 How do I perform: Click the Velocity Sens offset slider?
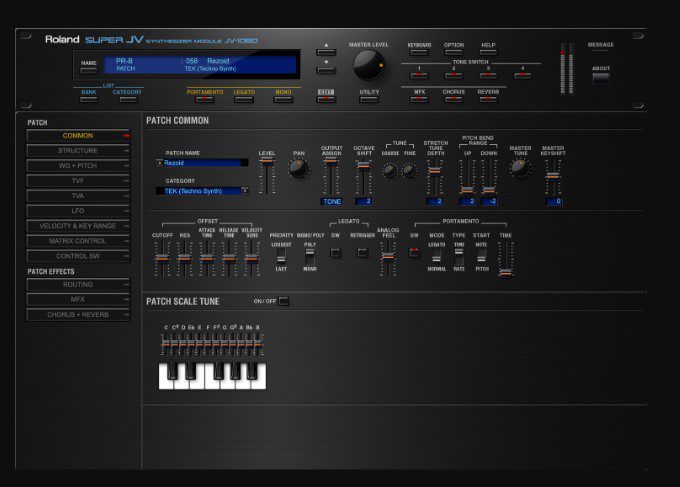point(252,259)
